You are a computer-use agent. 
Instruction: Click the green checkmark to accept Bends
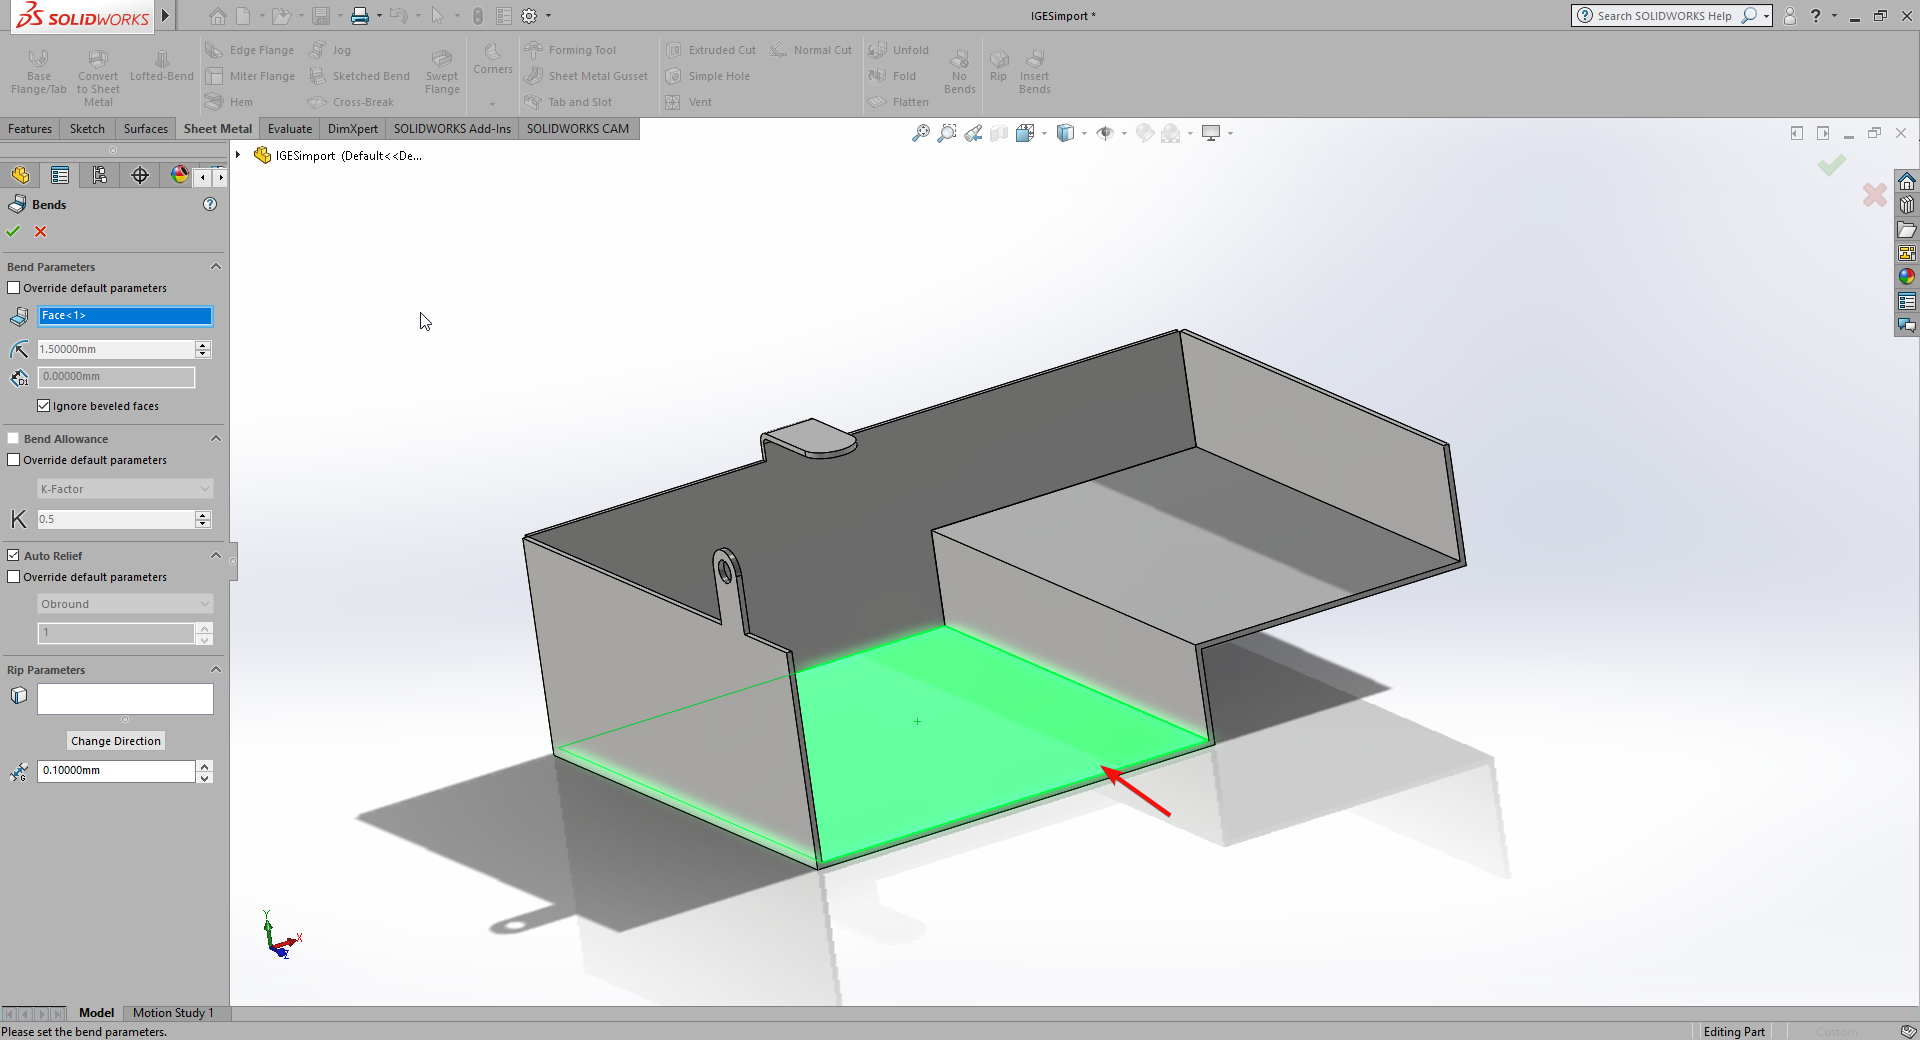click(x=13, y=232)
